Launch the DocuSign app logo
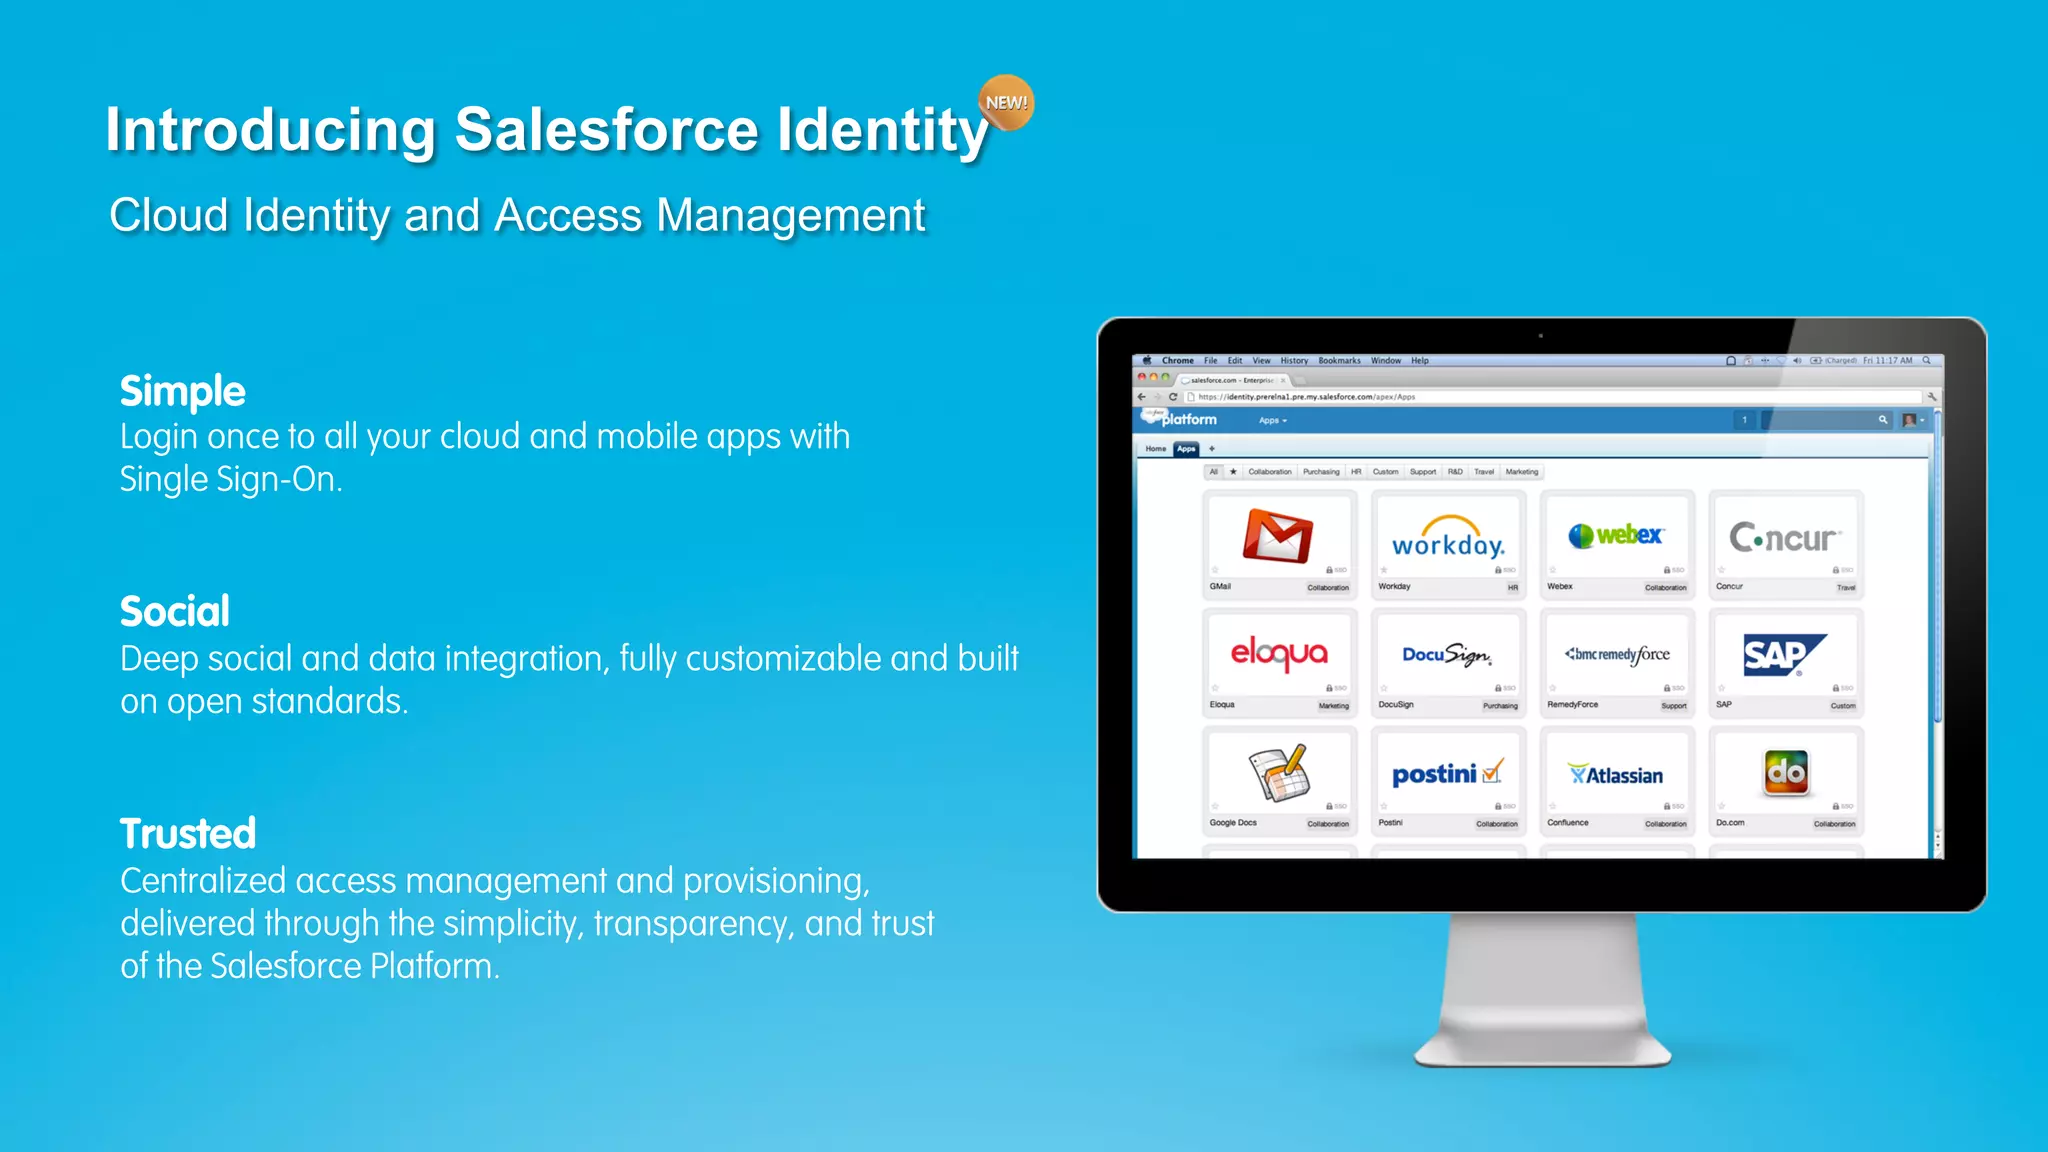2048x1152 pixels. [1447, 655]
